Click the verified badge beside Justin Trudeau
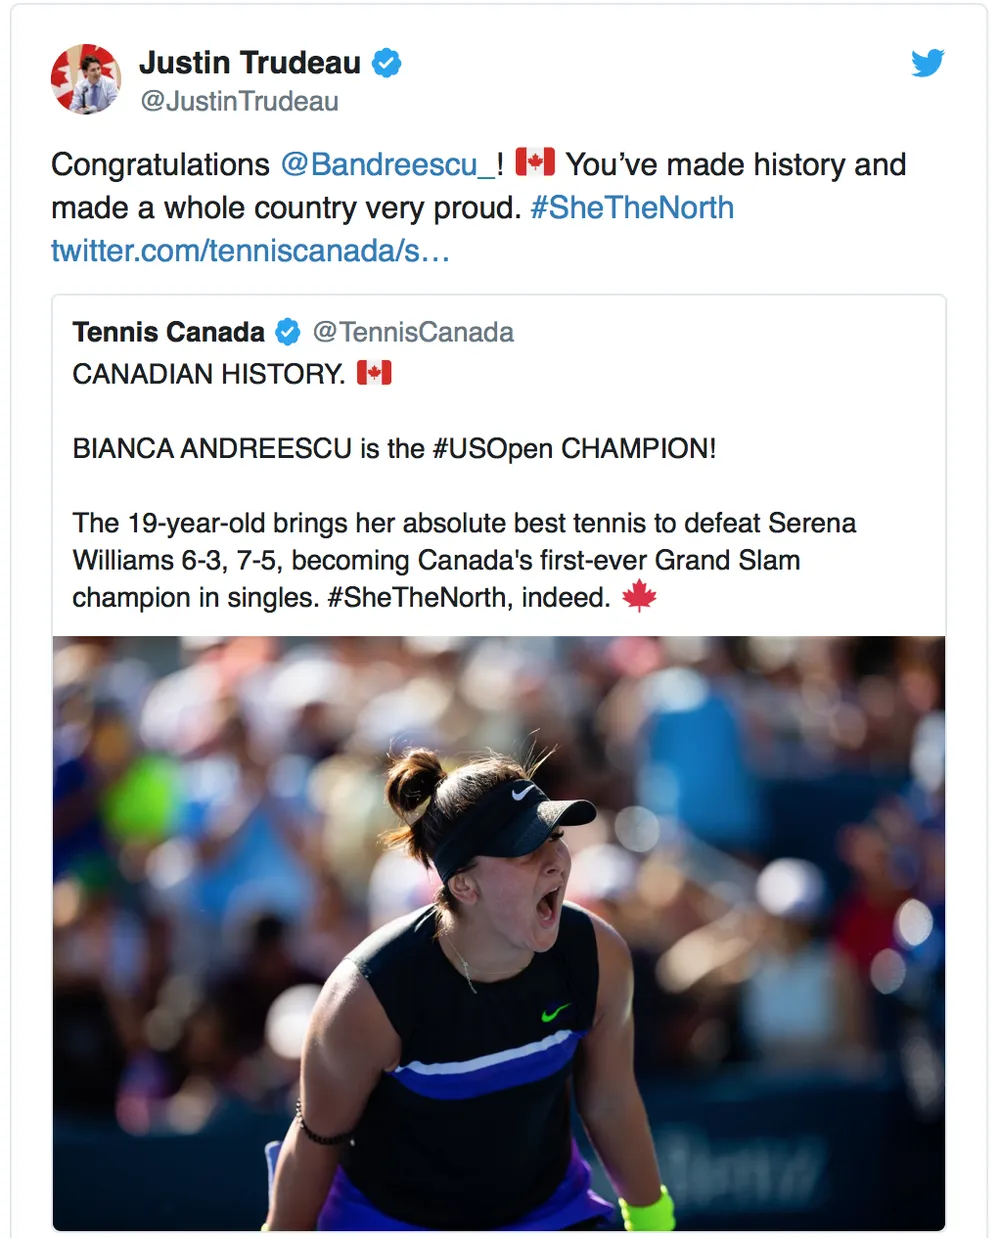Screen dimensions: 1000x1238 387,63
